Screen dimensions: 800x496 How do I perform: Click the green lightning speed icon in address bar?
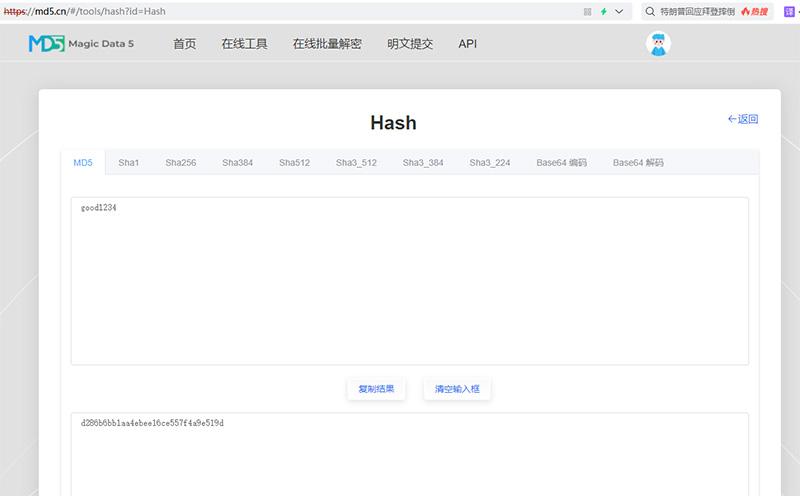[x=604, y=11]
